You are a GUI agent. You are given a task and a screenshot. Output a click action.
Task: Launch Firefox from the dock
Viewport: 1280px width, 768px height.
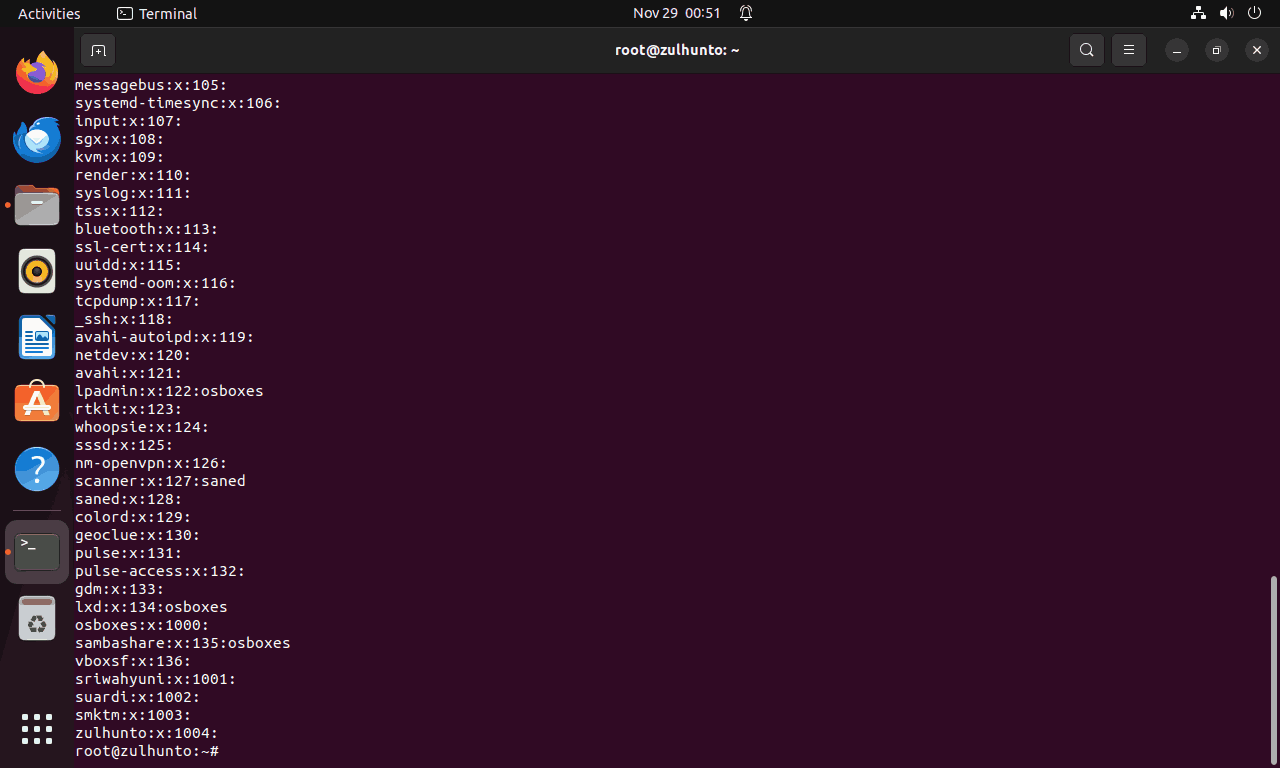pos(37,73)
